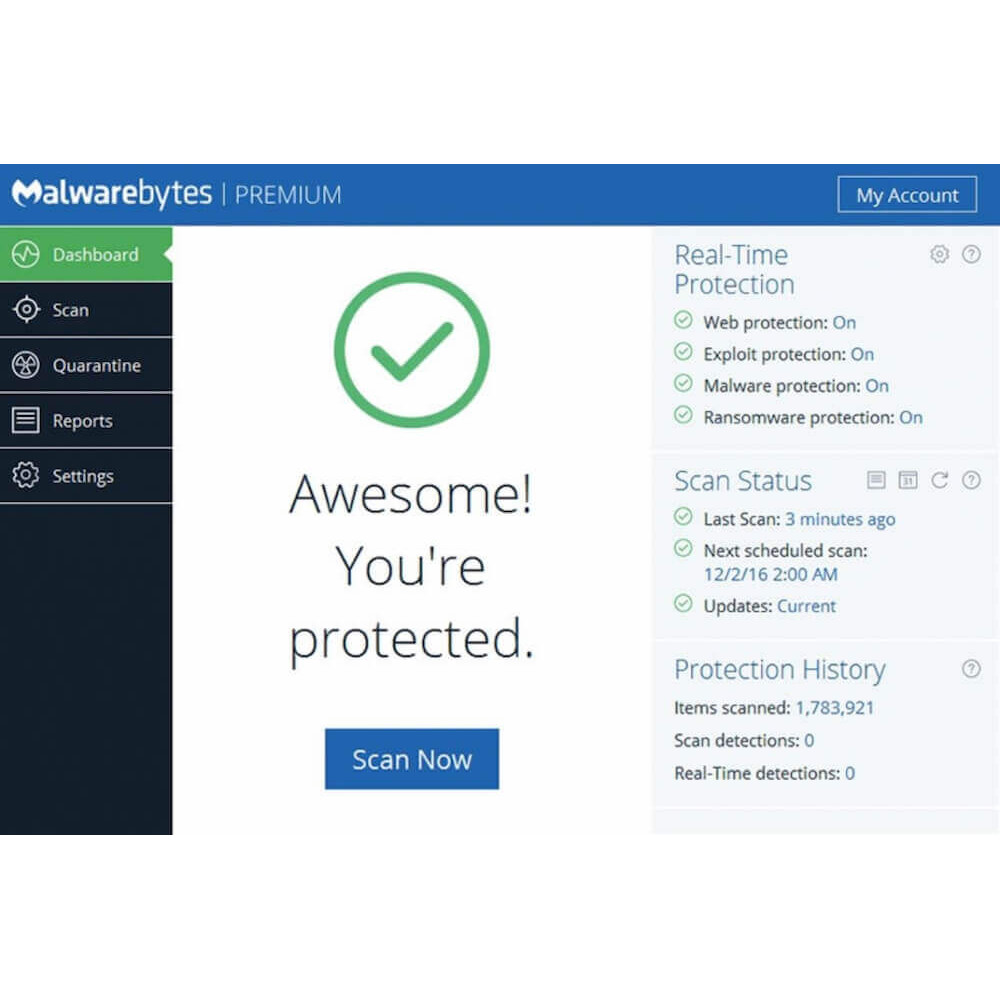Open the scan scheduler calendar icon

[908, 480]
